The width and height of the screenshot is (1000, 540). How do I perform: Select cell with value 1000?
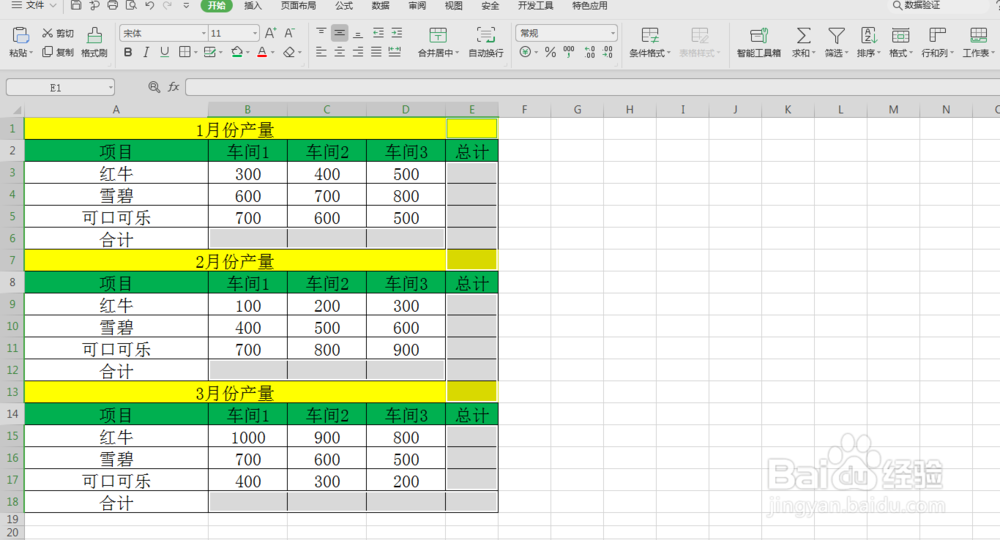(247, 437)
